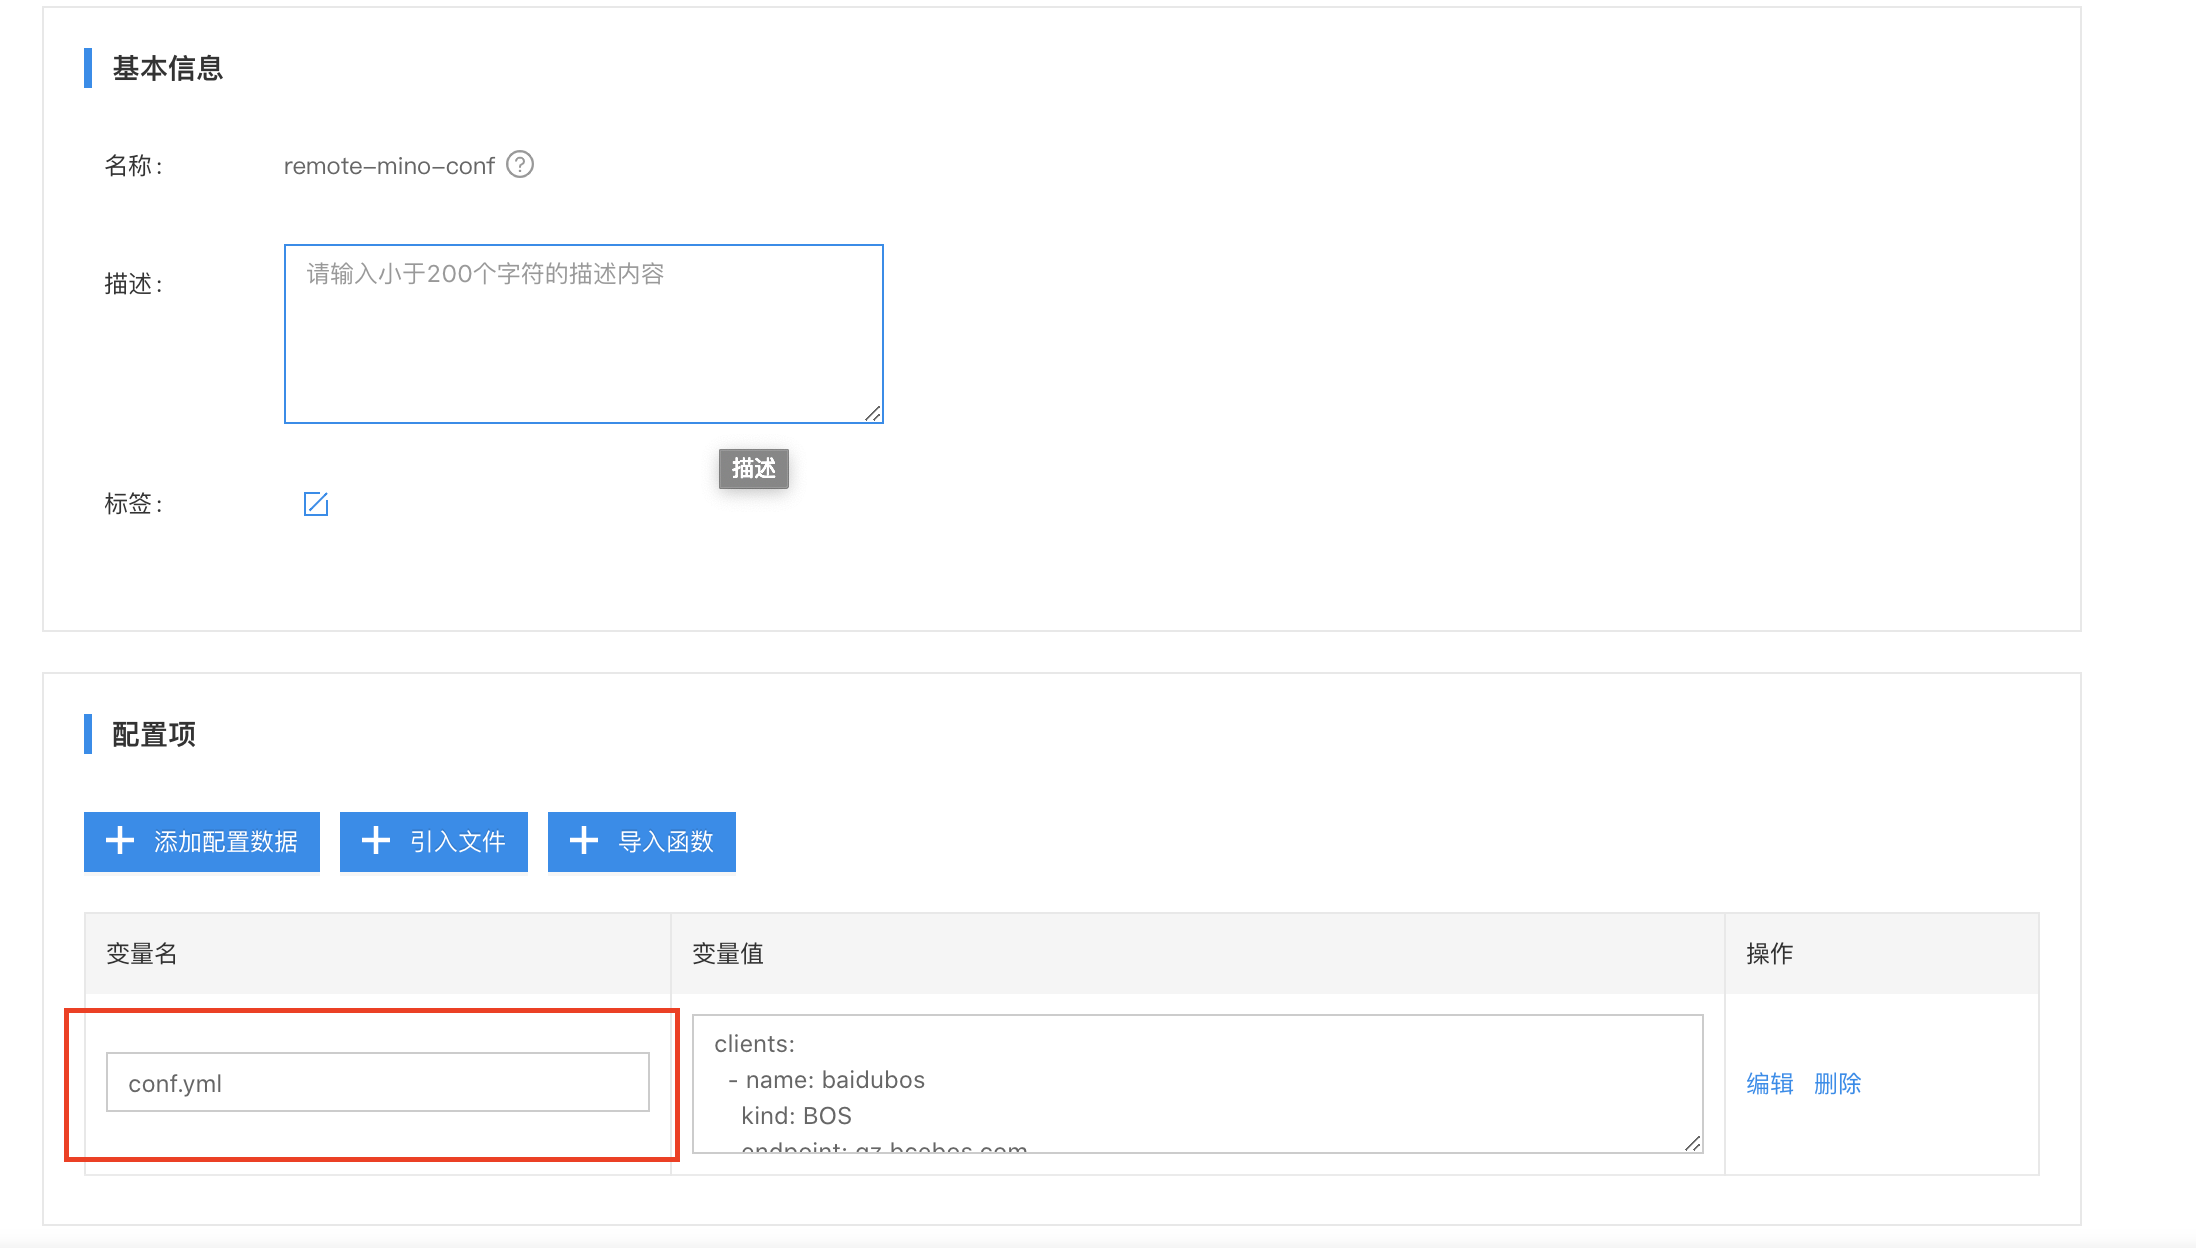Viewport: 2196px width, 1252px height.
Task: Click the resize handle of variable value textarea
Action: pyautogui.click(x=1692, y=1143)
